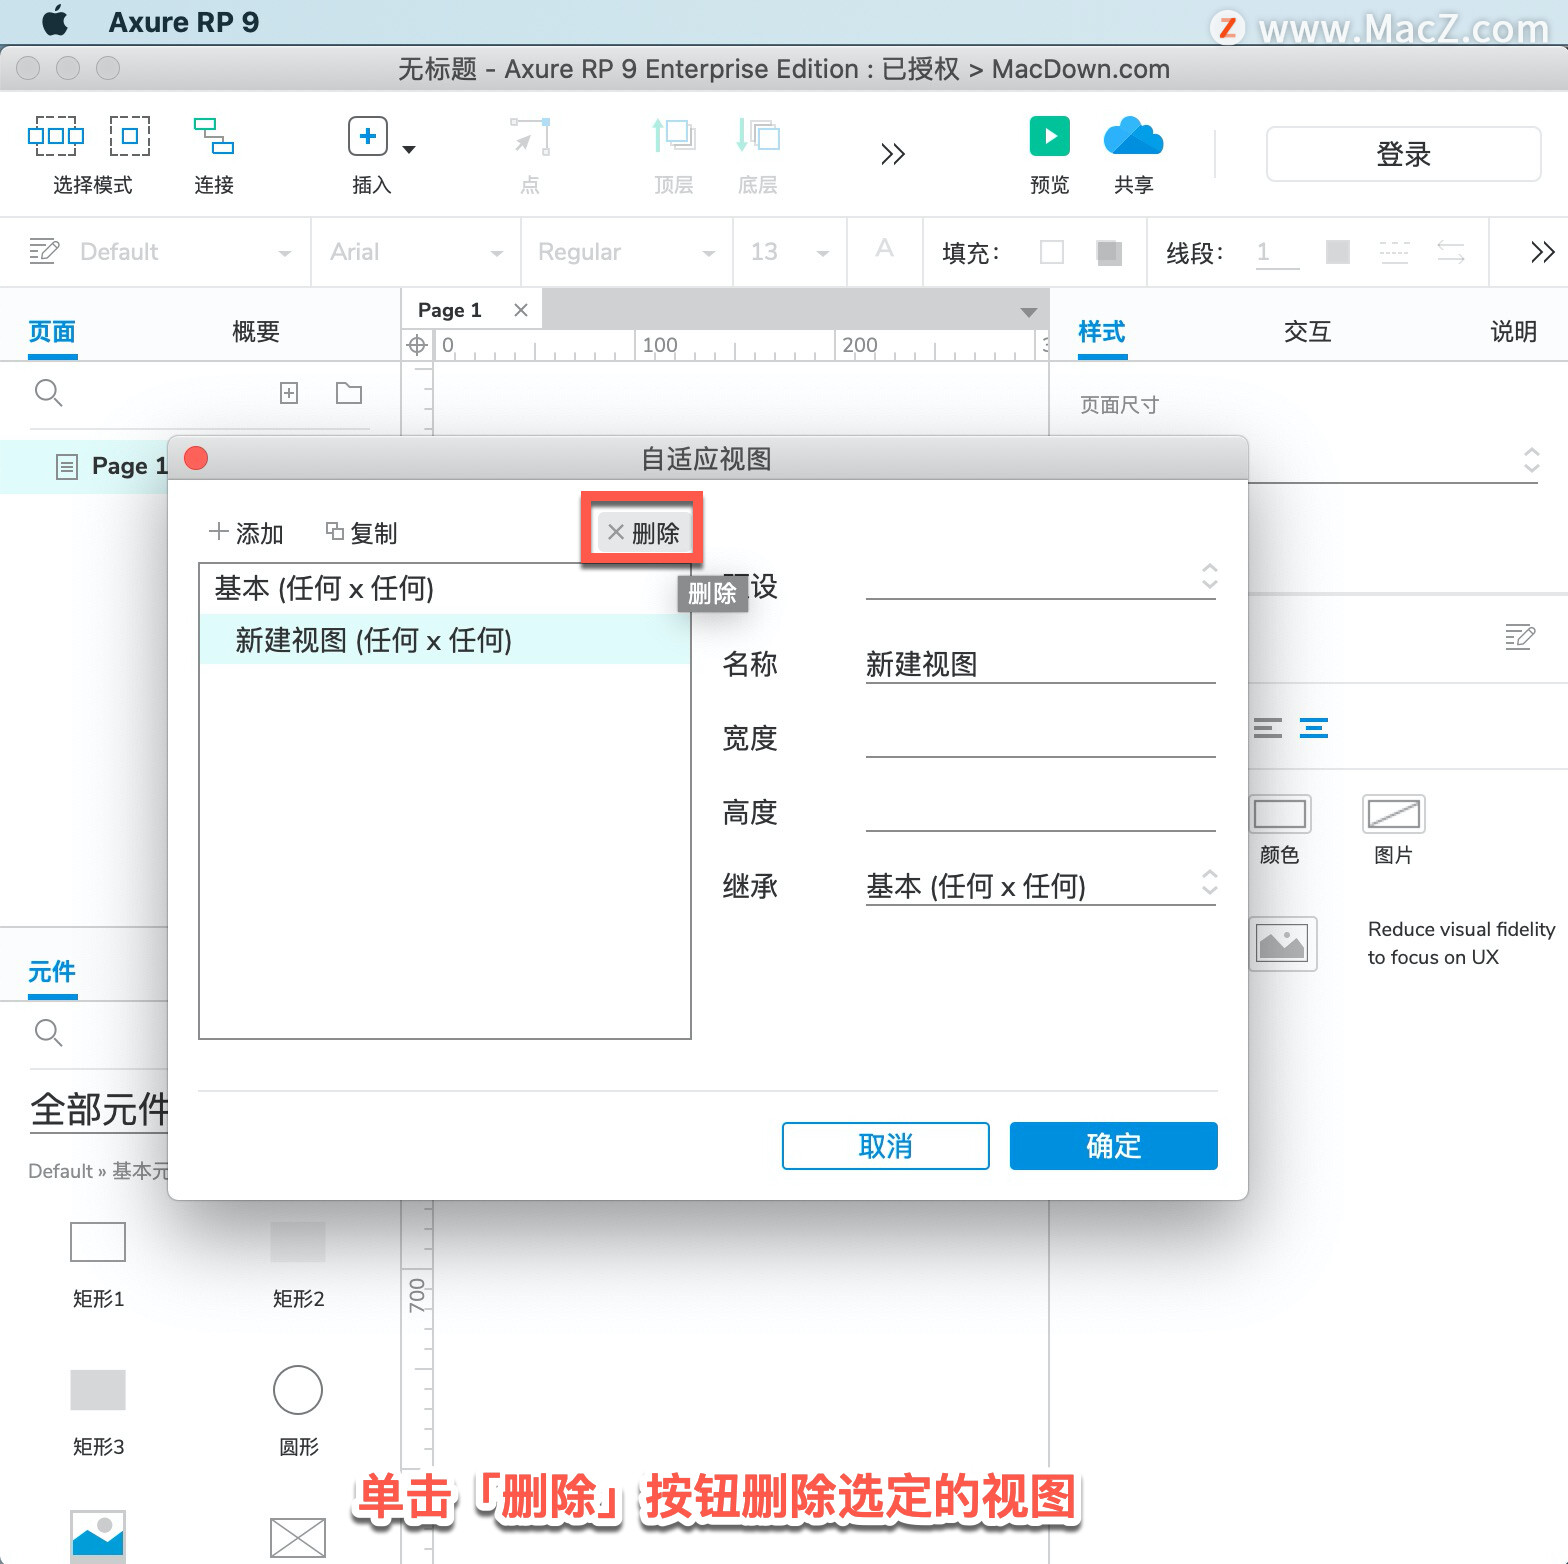
Task: Click the Insert plus icon
Action: pyautogui.click(x=368, y=136)
